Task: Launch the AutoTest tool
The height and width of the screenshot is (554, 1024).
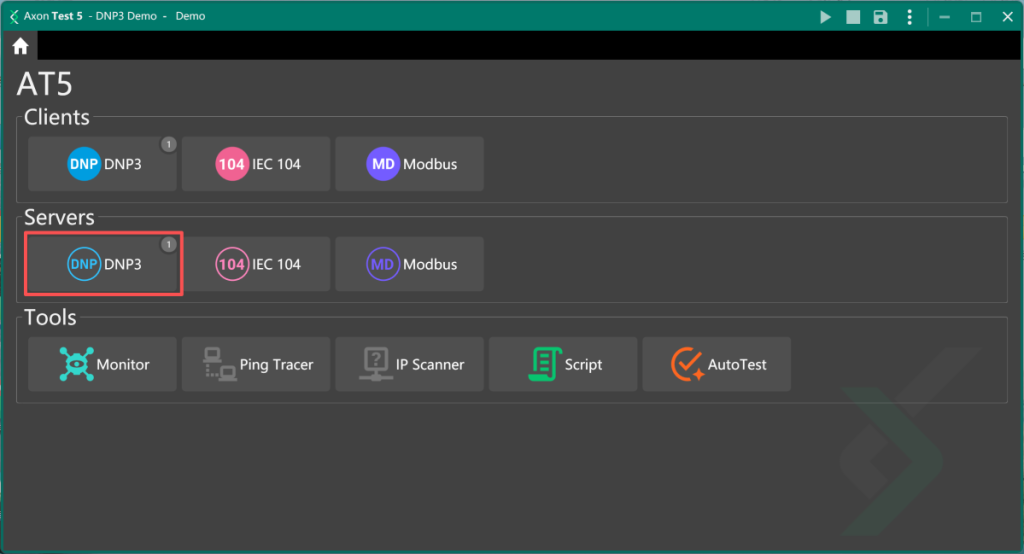Action: [717, 364]
